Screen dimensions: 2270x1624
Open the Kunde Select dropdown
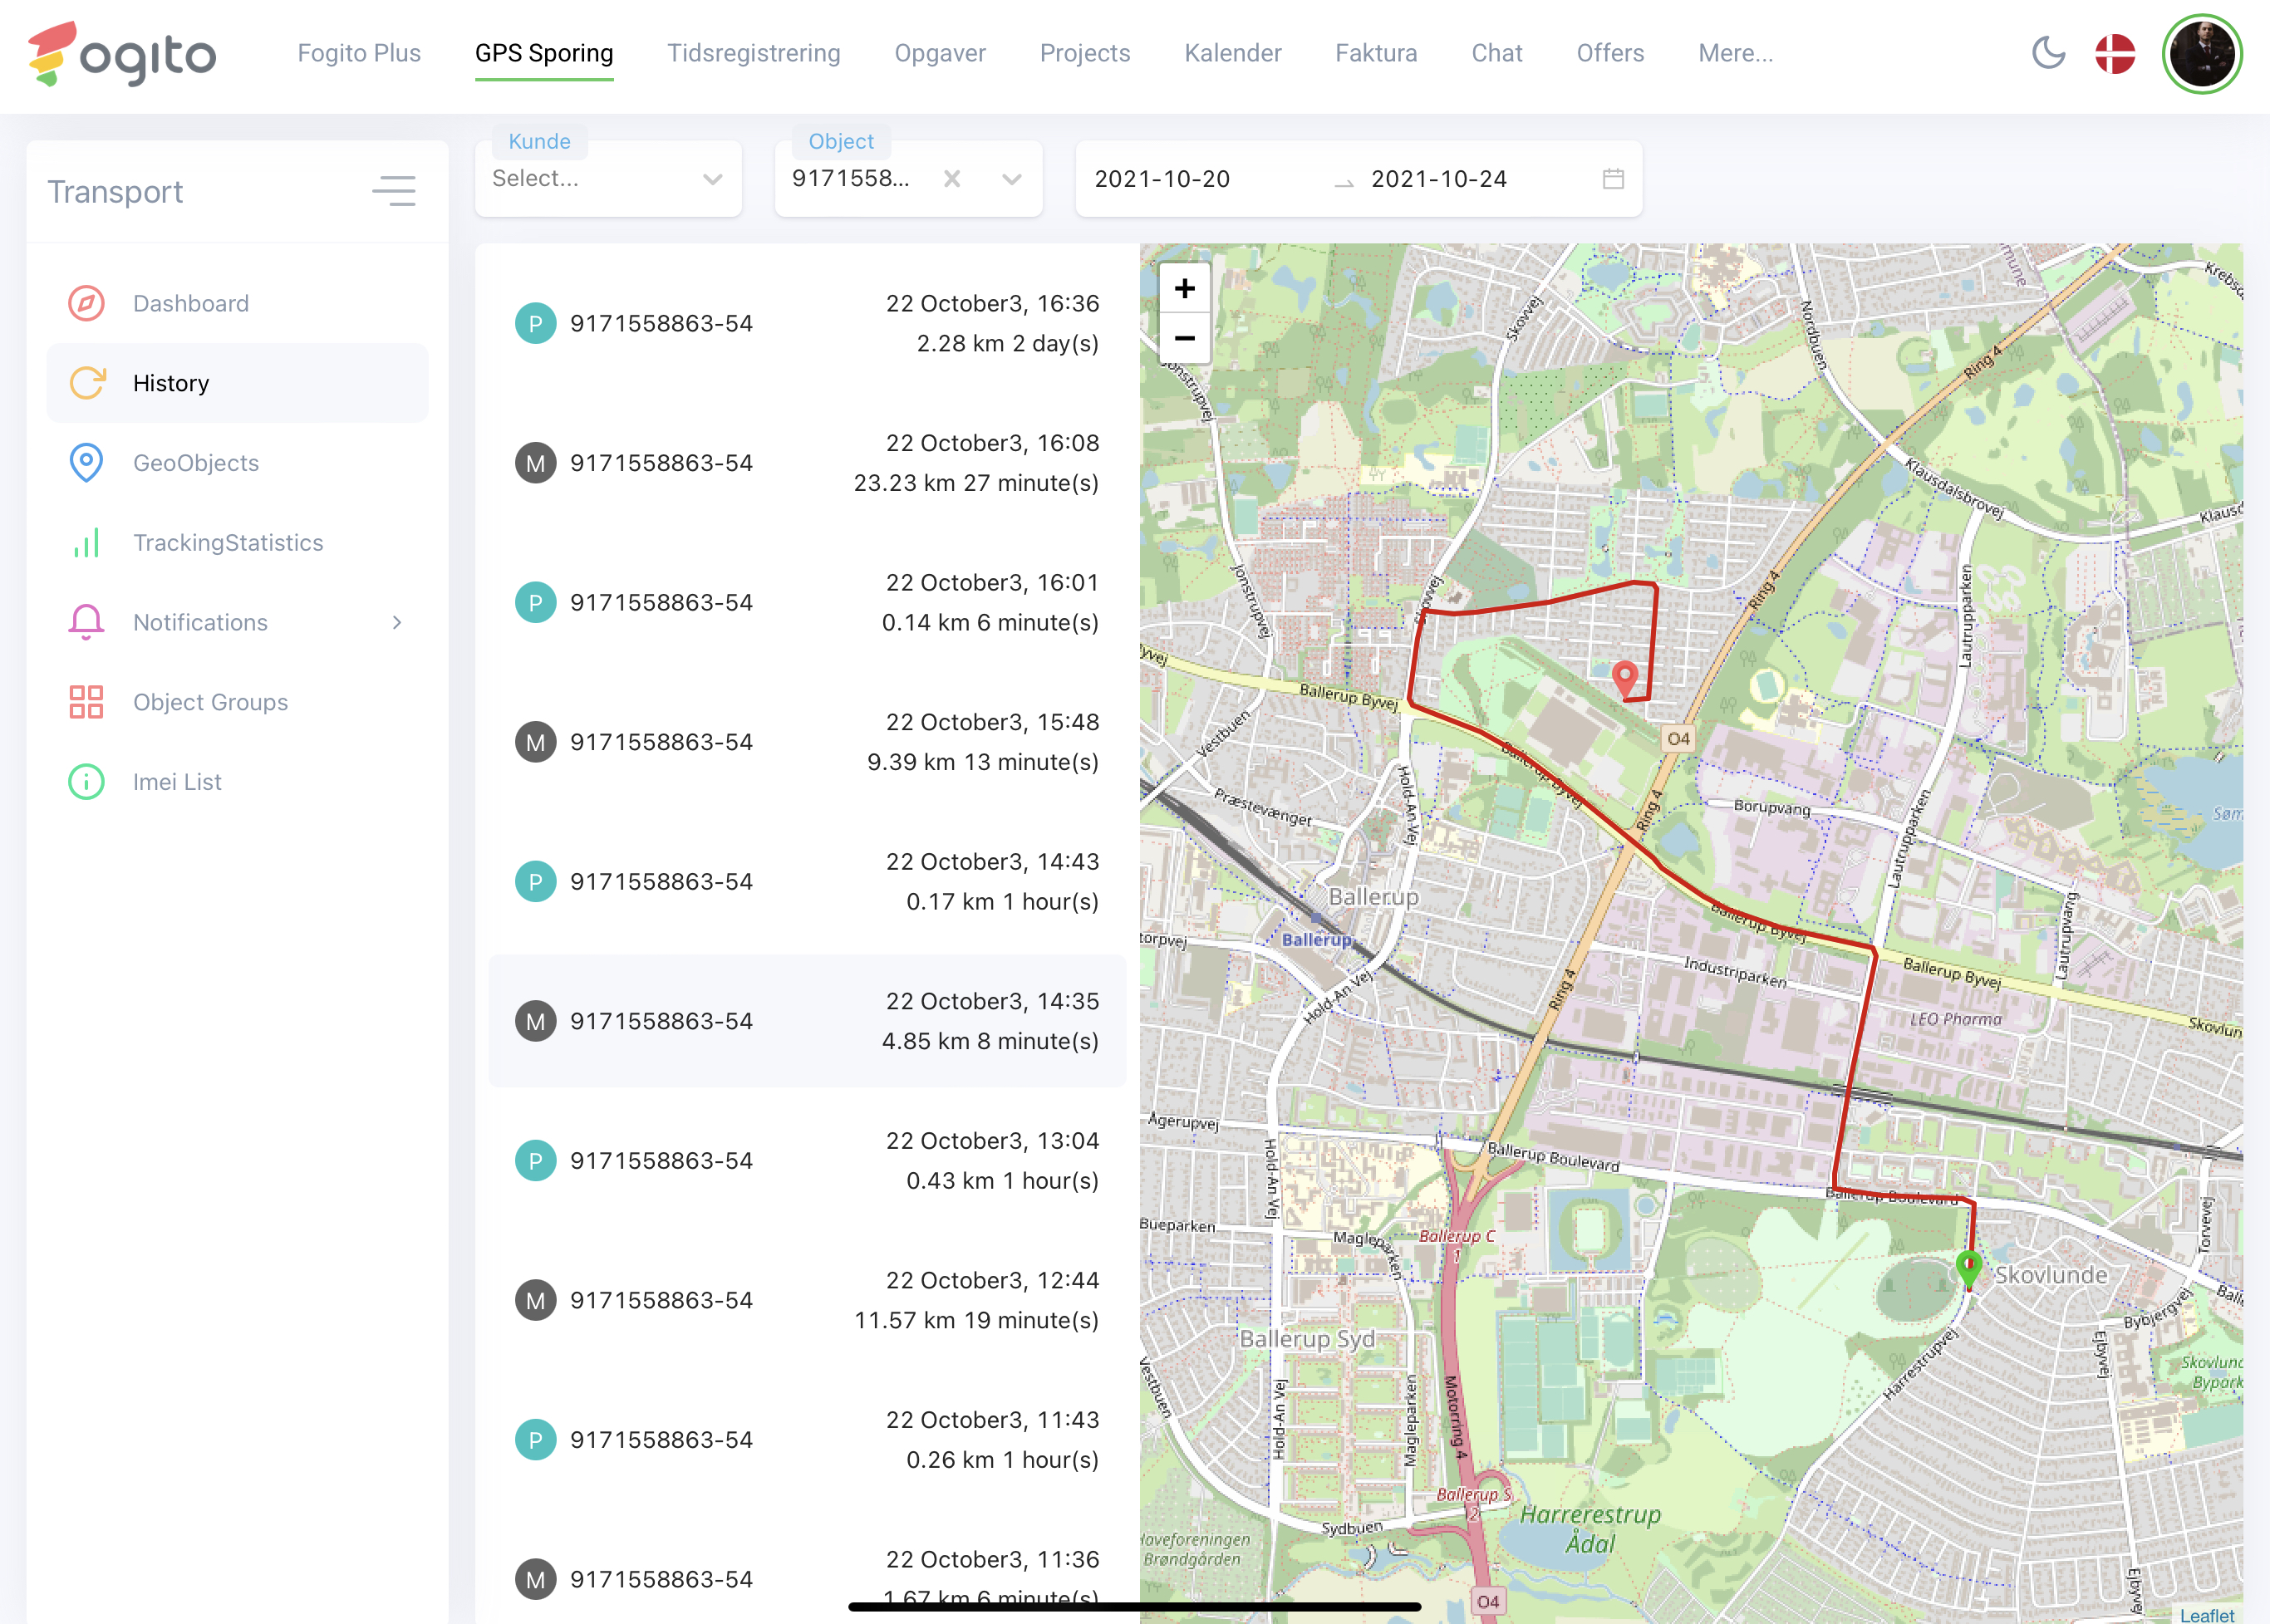point(607,179)
